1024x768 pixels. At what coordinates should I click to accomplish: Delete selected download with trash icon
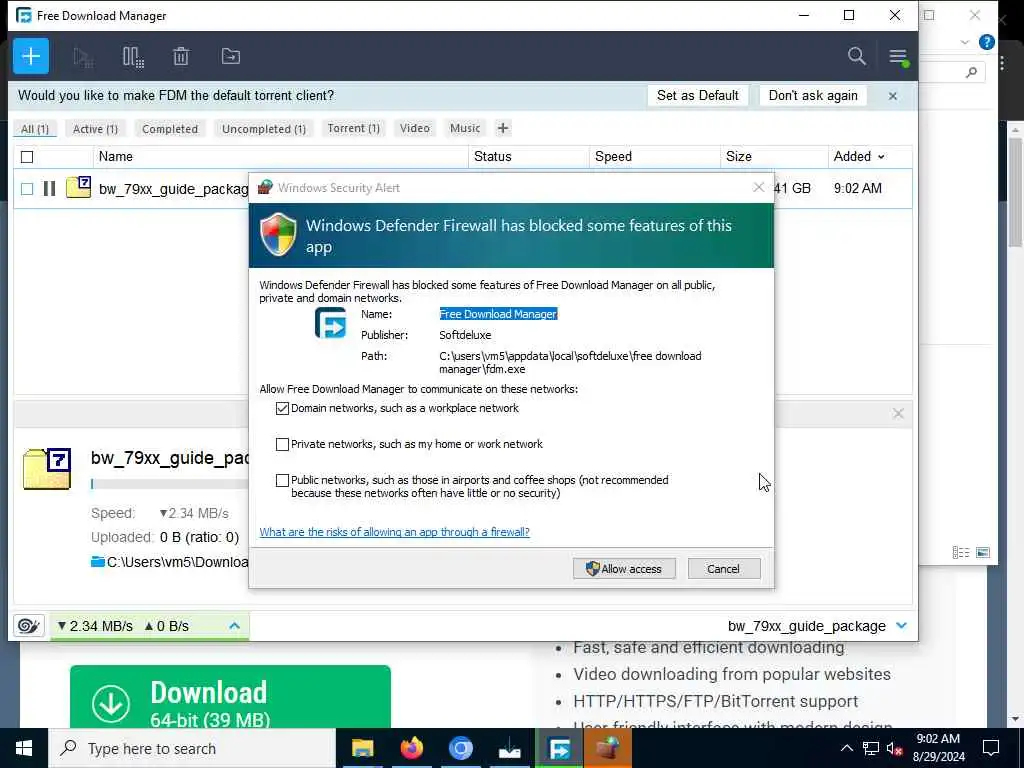[x=181, y=56]
